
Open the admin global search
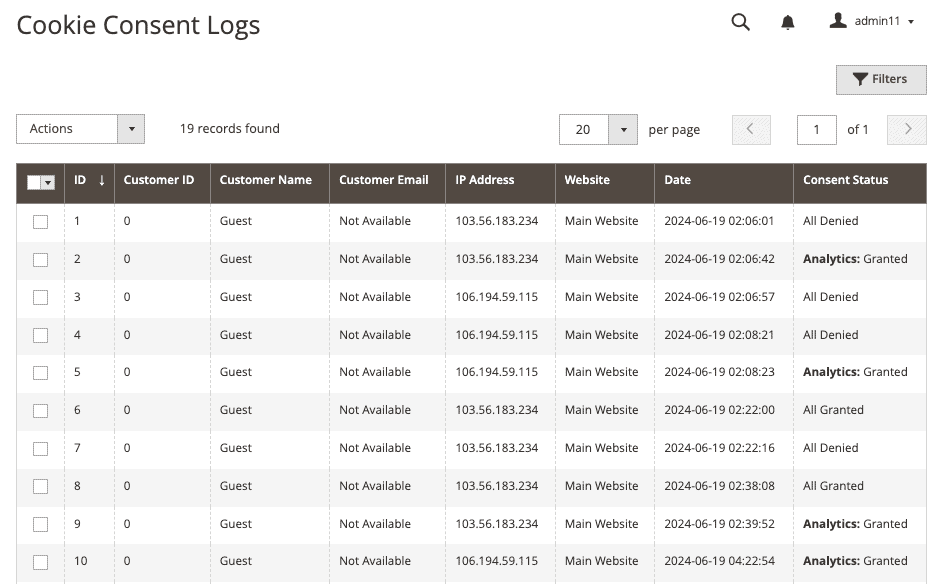[x=740, y=22]
